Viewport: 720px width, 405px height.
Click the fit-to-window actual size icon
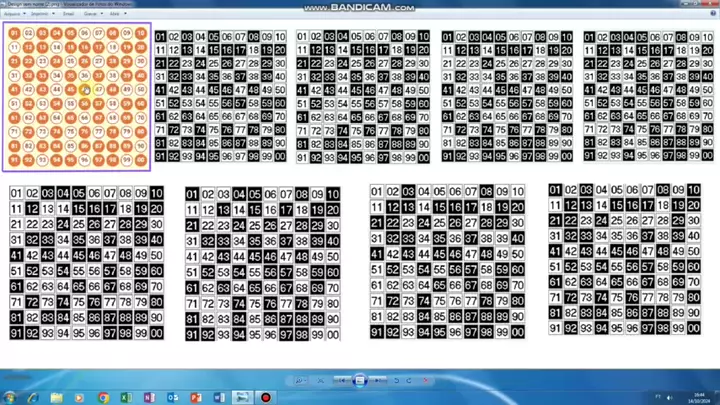tap(320, 381)
